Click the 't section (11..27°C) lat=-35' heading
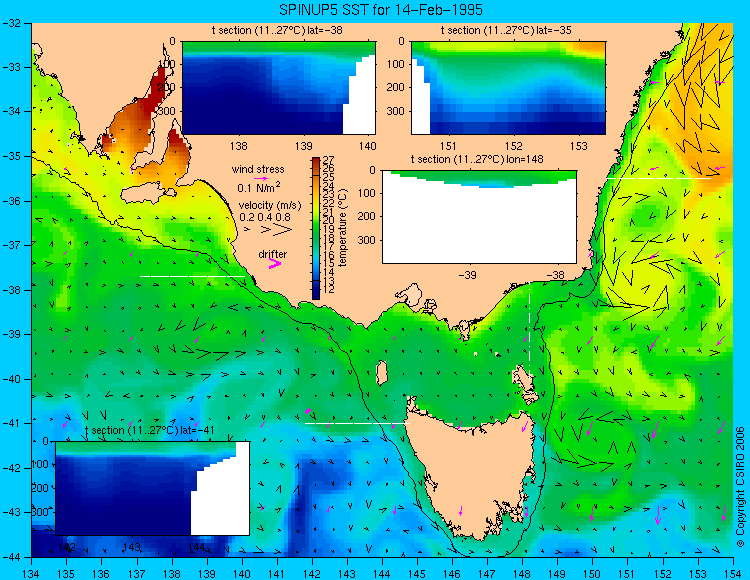Viewport: 750px width, 580px height. 506,31
